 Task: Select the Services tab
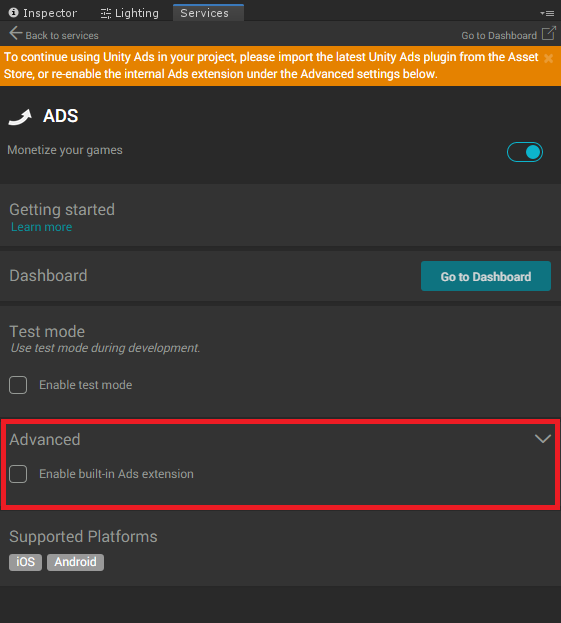208,13
